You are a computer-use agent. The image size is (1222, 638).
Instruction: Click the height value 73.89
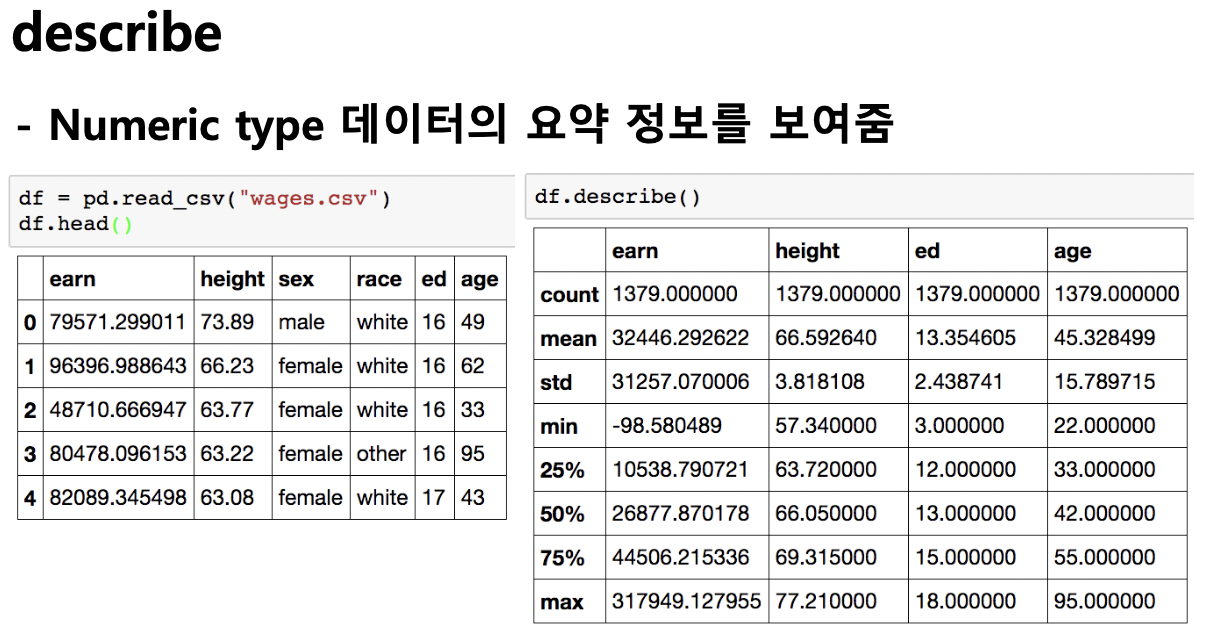point(227,322)
